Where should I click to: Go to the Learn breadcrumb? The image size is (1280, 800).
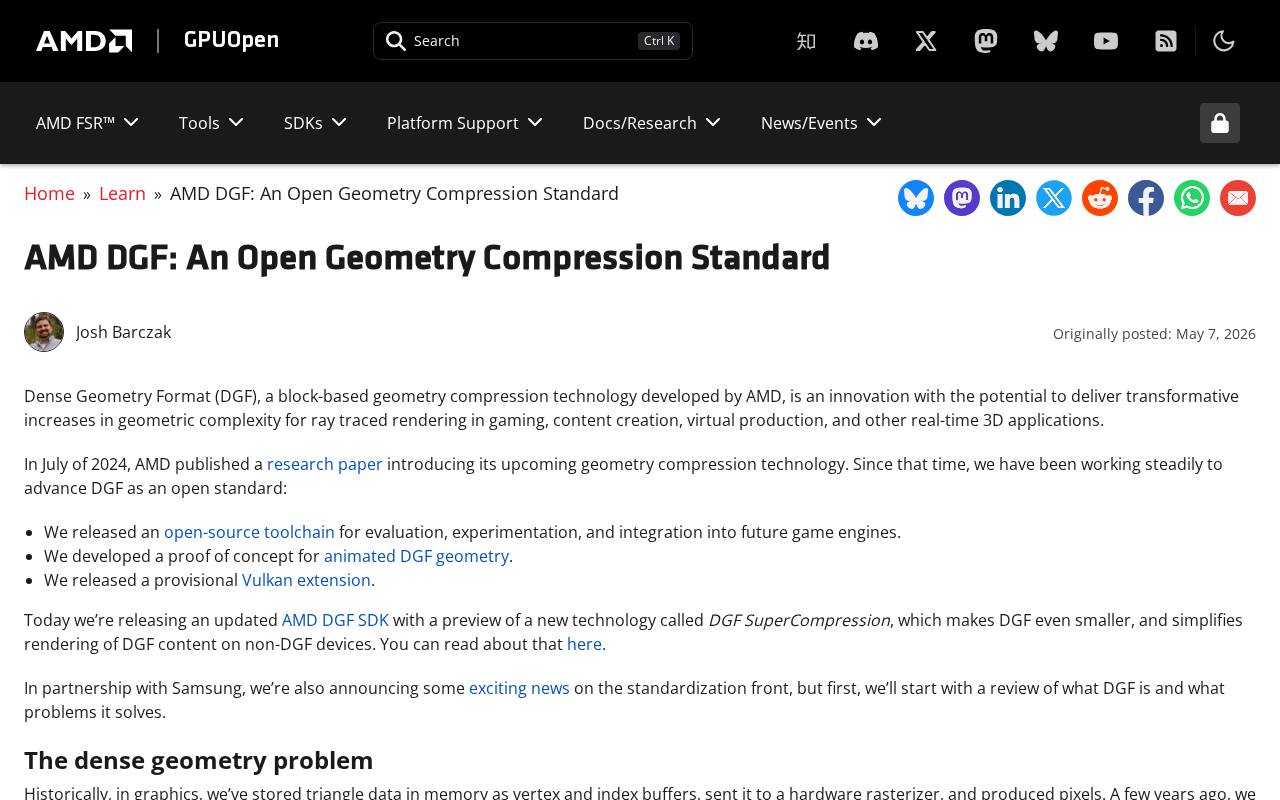(x=122, y=193)
